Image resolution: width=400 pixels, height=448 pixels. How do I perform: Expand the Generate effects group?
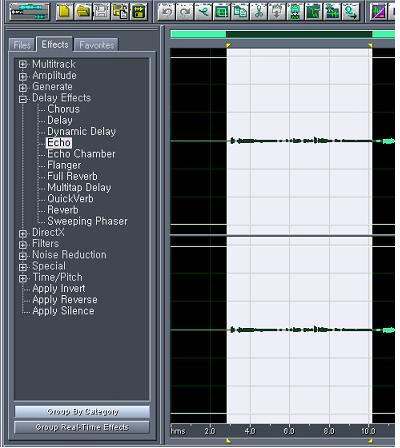[x=23, y=87]
